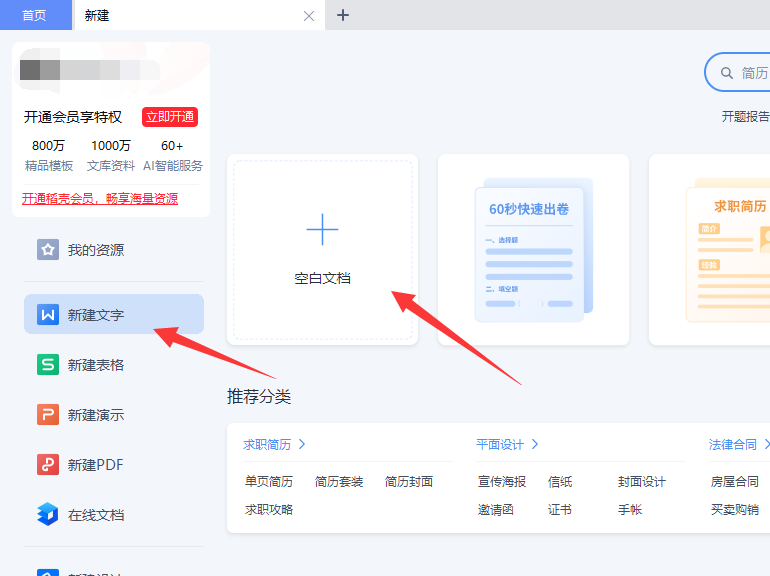Open the 60秒快速出卷 template thumbnail
This screenshot has height=576, width=770.
533,249
